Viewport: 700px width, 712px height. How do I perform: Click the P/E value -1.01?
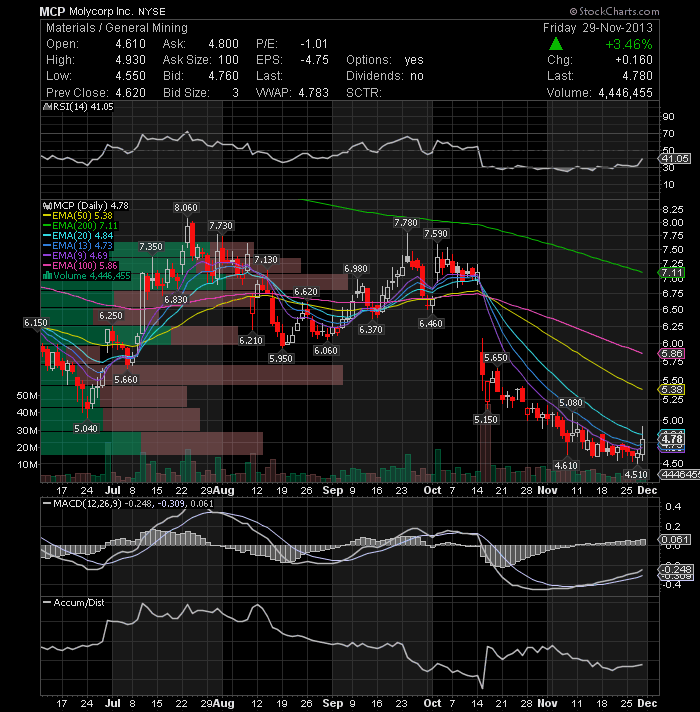point(314,44)
